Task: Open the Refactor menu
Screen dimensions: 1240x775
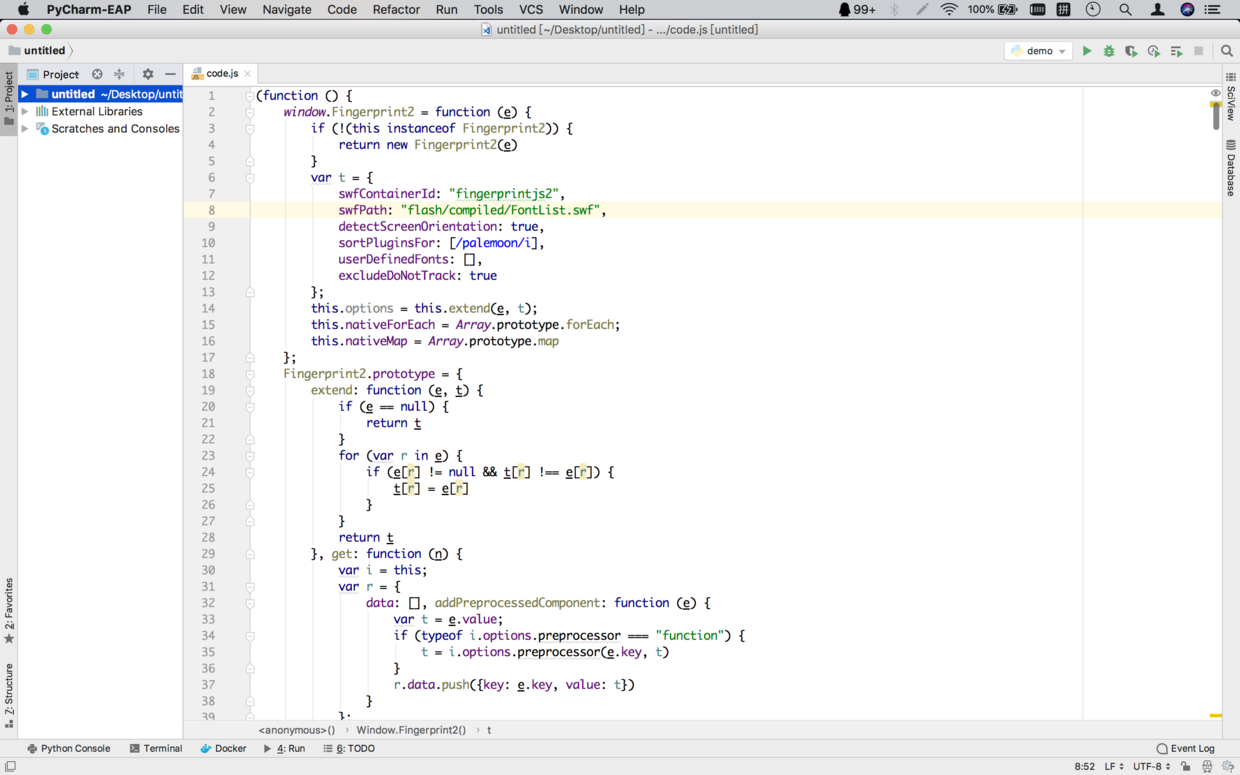Action: tap(396, 9)
